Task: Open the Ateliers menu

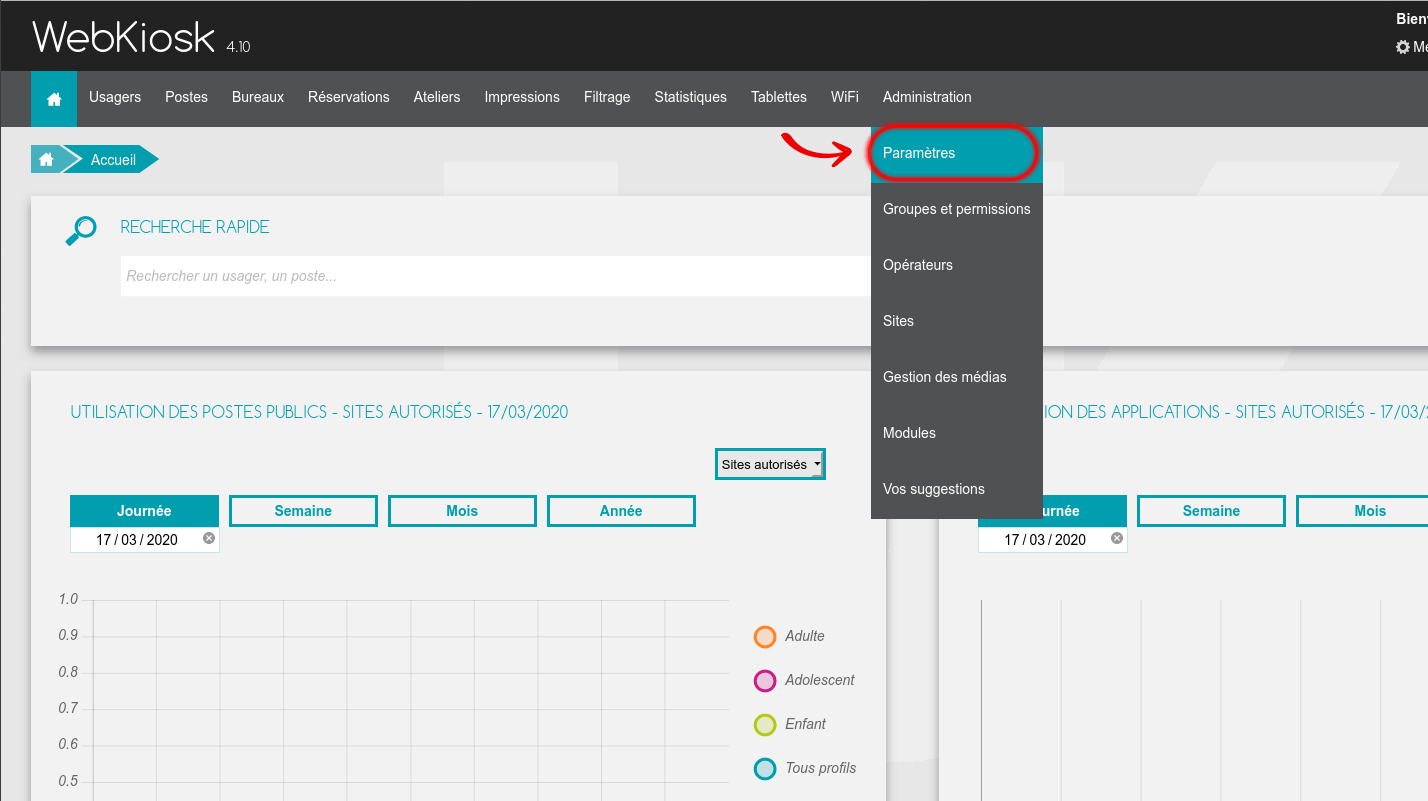Action: (437, 98)
